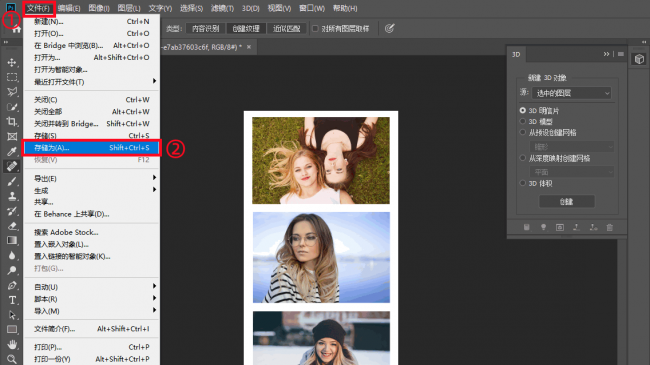650x365 pixels.
Task: Collapse the 3D panel with the double-arrow
Action: click(606, 54)
